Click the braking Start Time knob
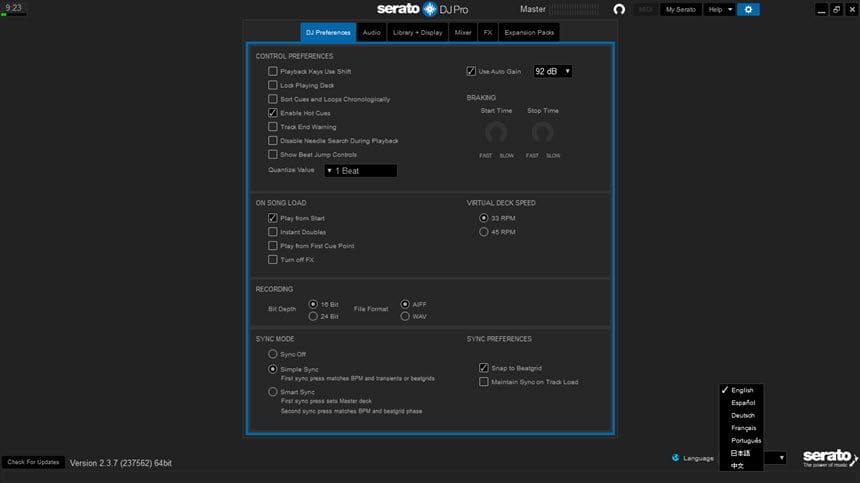The width and height of the screenshot is (860, 483). (496, 132)
